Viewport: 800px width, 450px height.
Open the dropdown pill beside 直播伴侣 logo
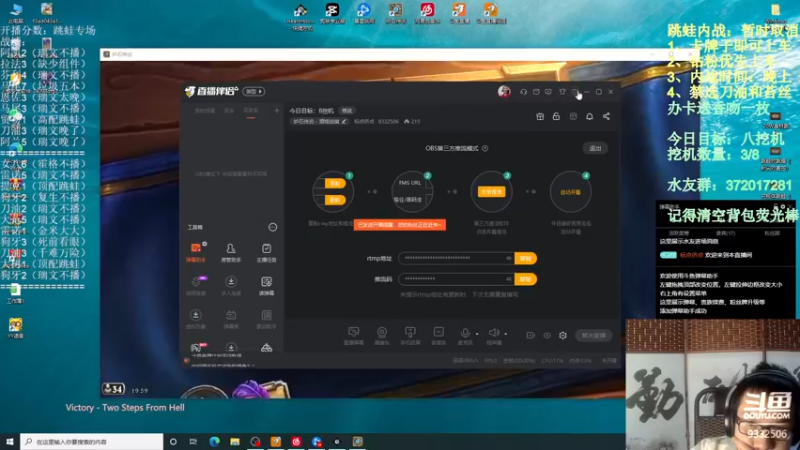pyautogui.click(x=254, y=91)
